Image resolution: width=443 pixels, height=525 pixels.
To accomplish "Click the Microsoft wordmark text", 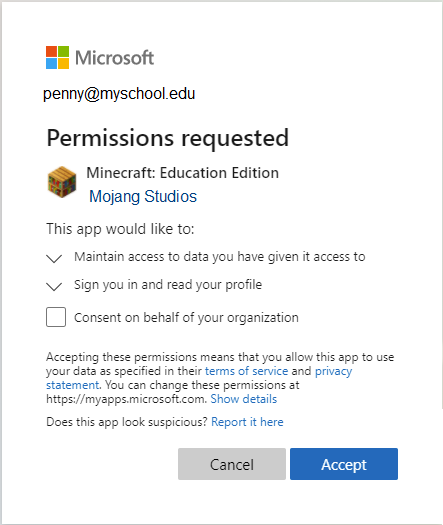I will point(115,58).
